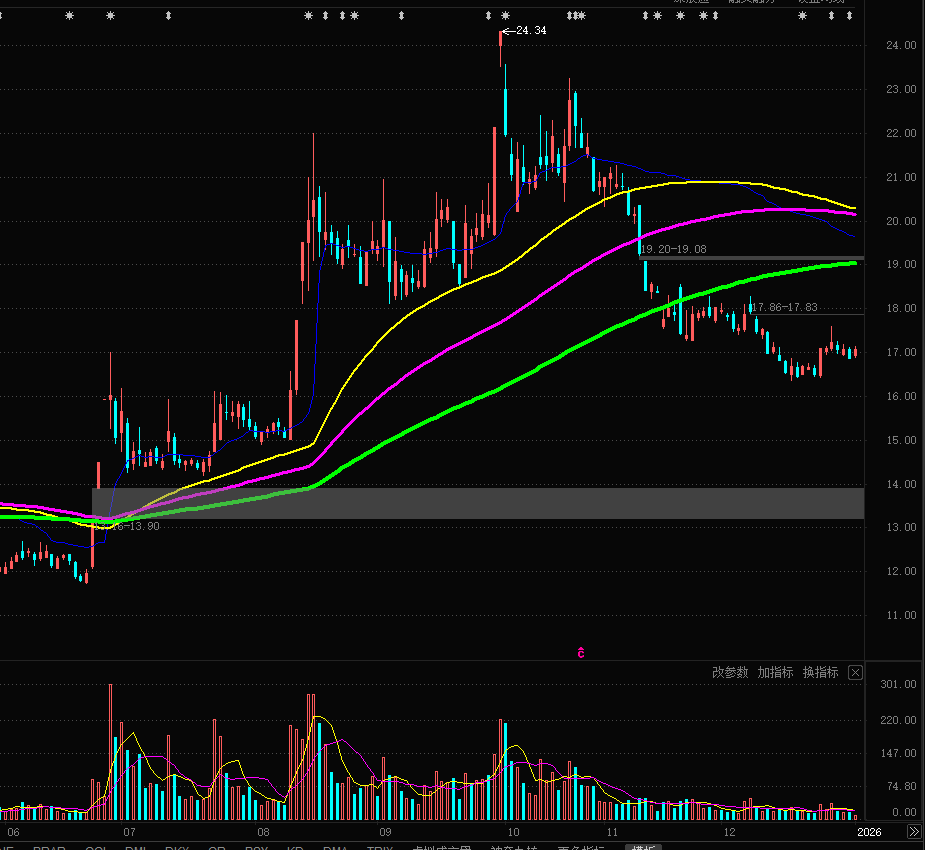Click 换指标 to switch the indicator
The width and height of the screenshot is (925, 850).
coord(820,673)
